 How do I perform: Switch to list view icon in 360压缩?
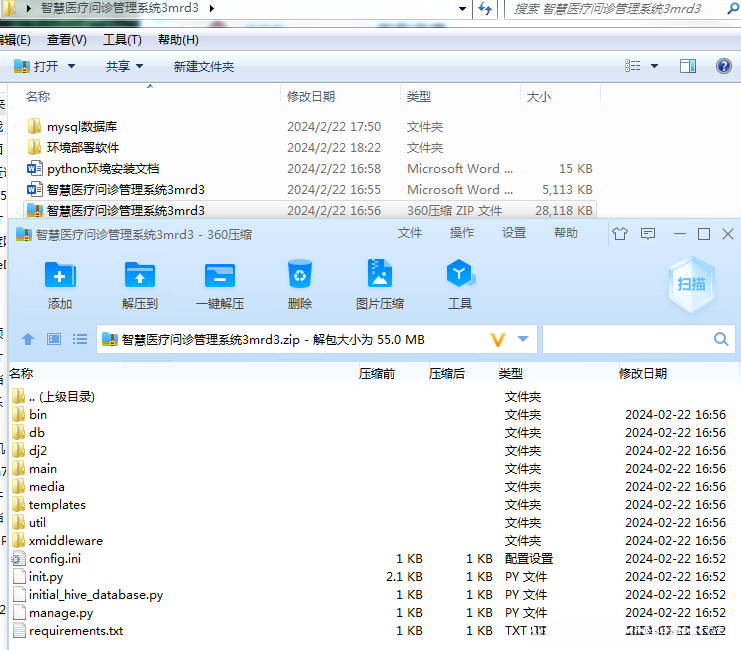click(80, 339)
